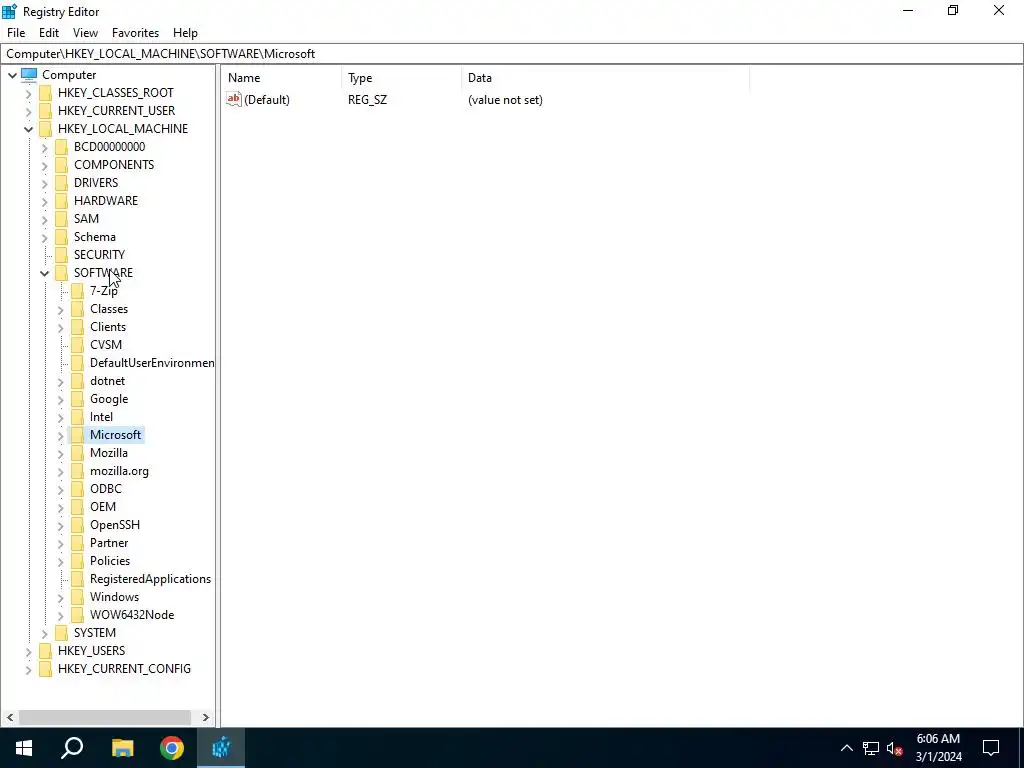Open the Edit menu
The height and width of the screenshot is (768, 1024).
coord(48,33)
